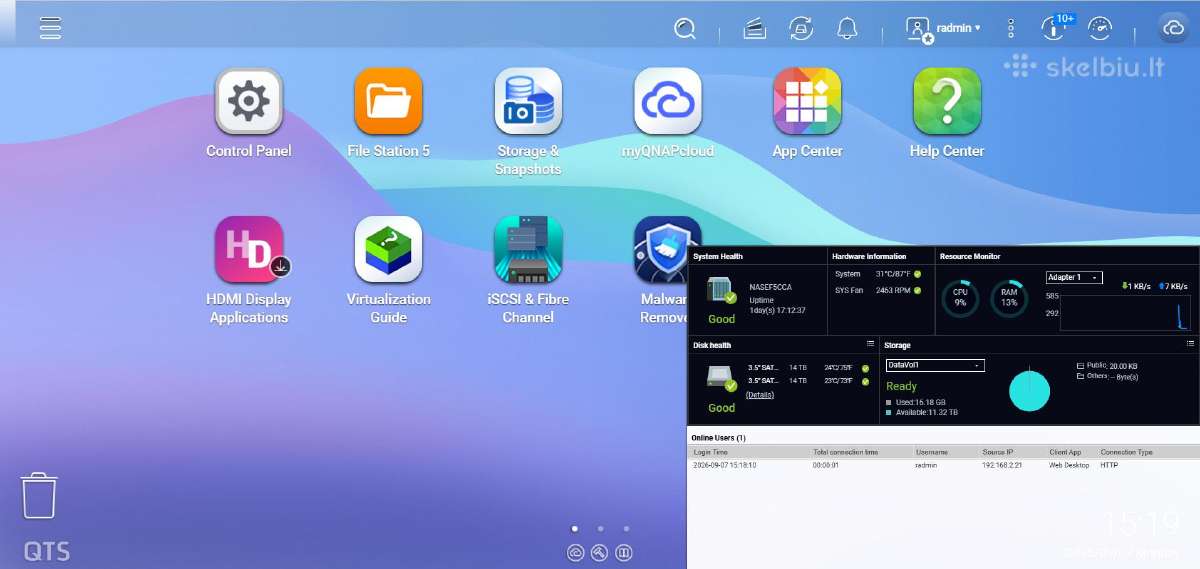Select the SYS Fan 2463 RPM row
This screenshot has width=1200, height=569.
click(x=878, y=290)
